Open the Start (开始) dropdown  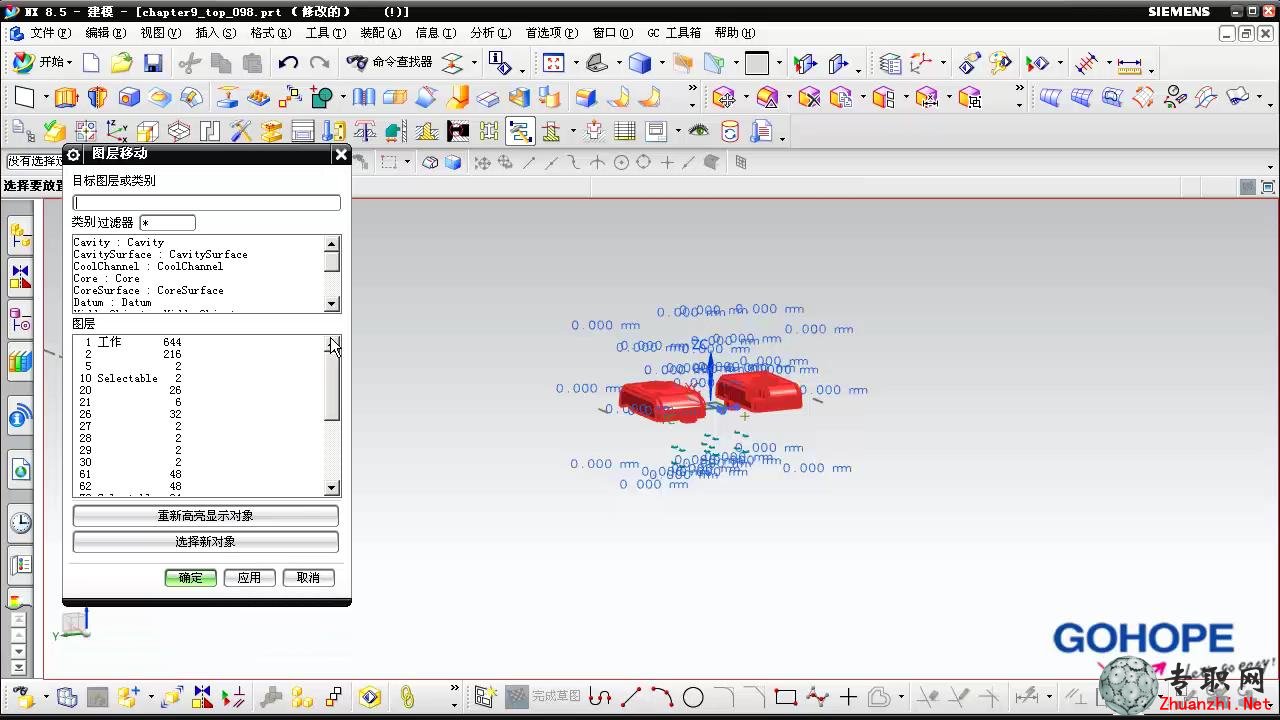tap(42, 62)
